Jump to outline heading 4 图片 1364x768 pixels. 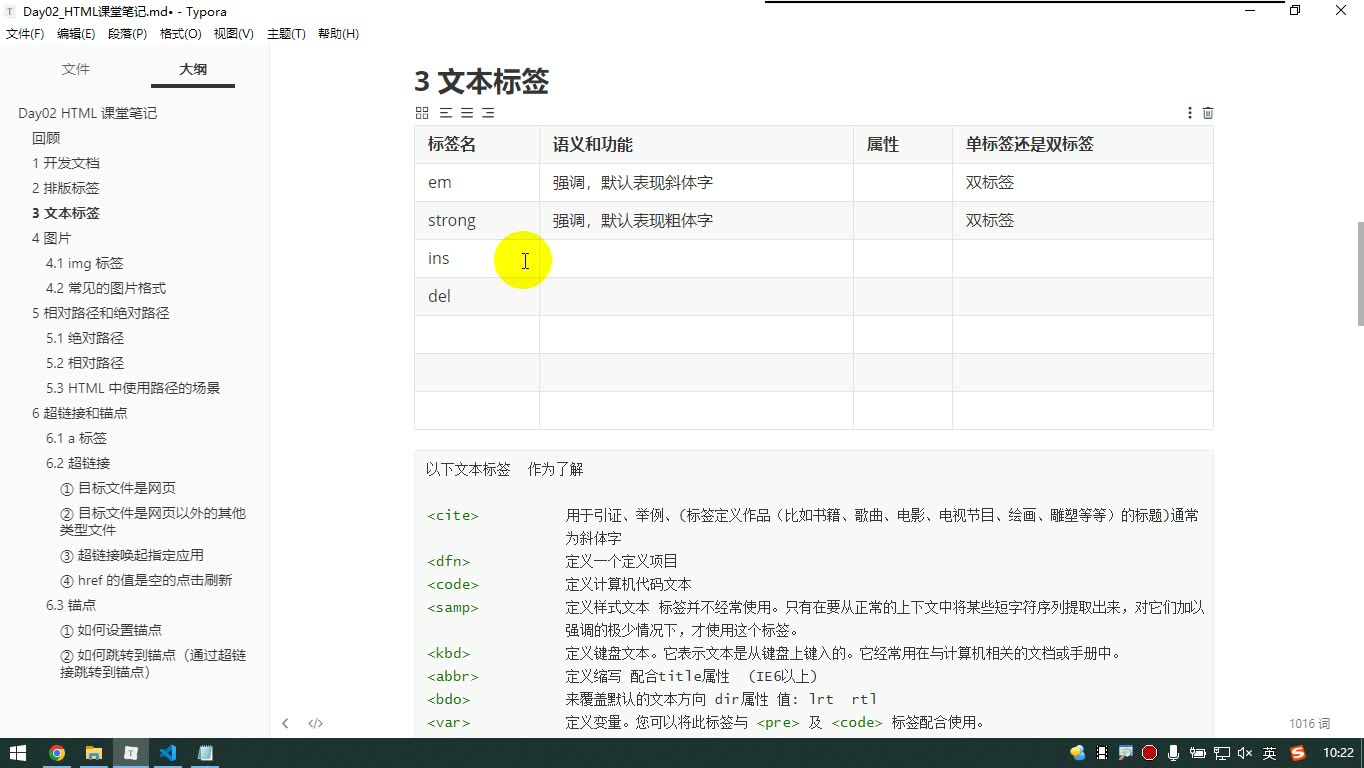pos(52,238)
